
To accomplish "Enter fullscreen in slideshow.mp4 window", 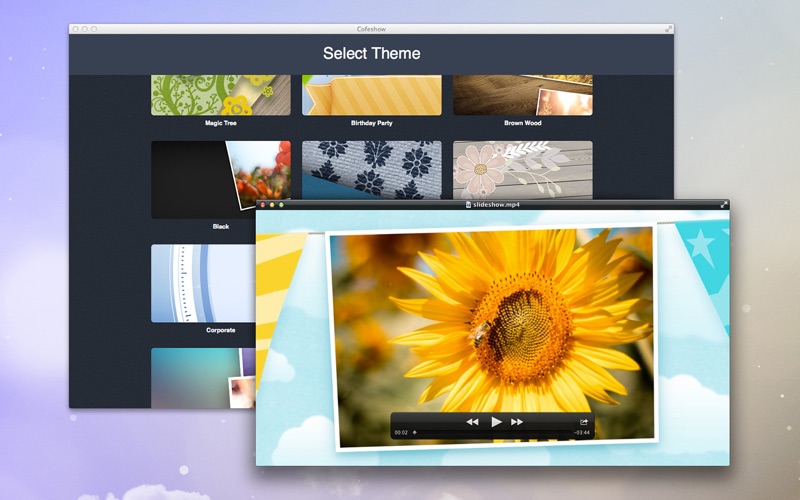I will pos(723,204).
